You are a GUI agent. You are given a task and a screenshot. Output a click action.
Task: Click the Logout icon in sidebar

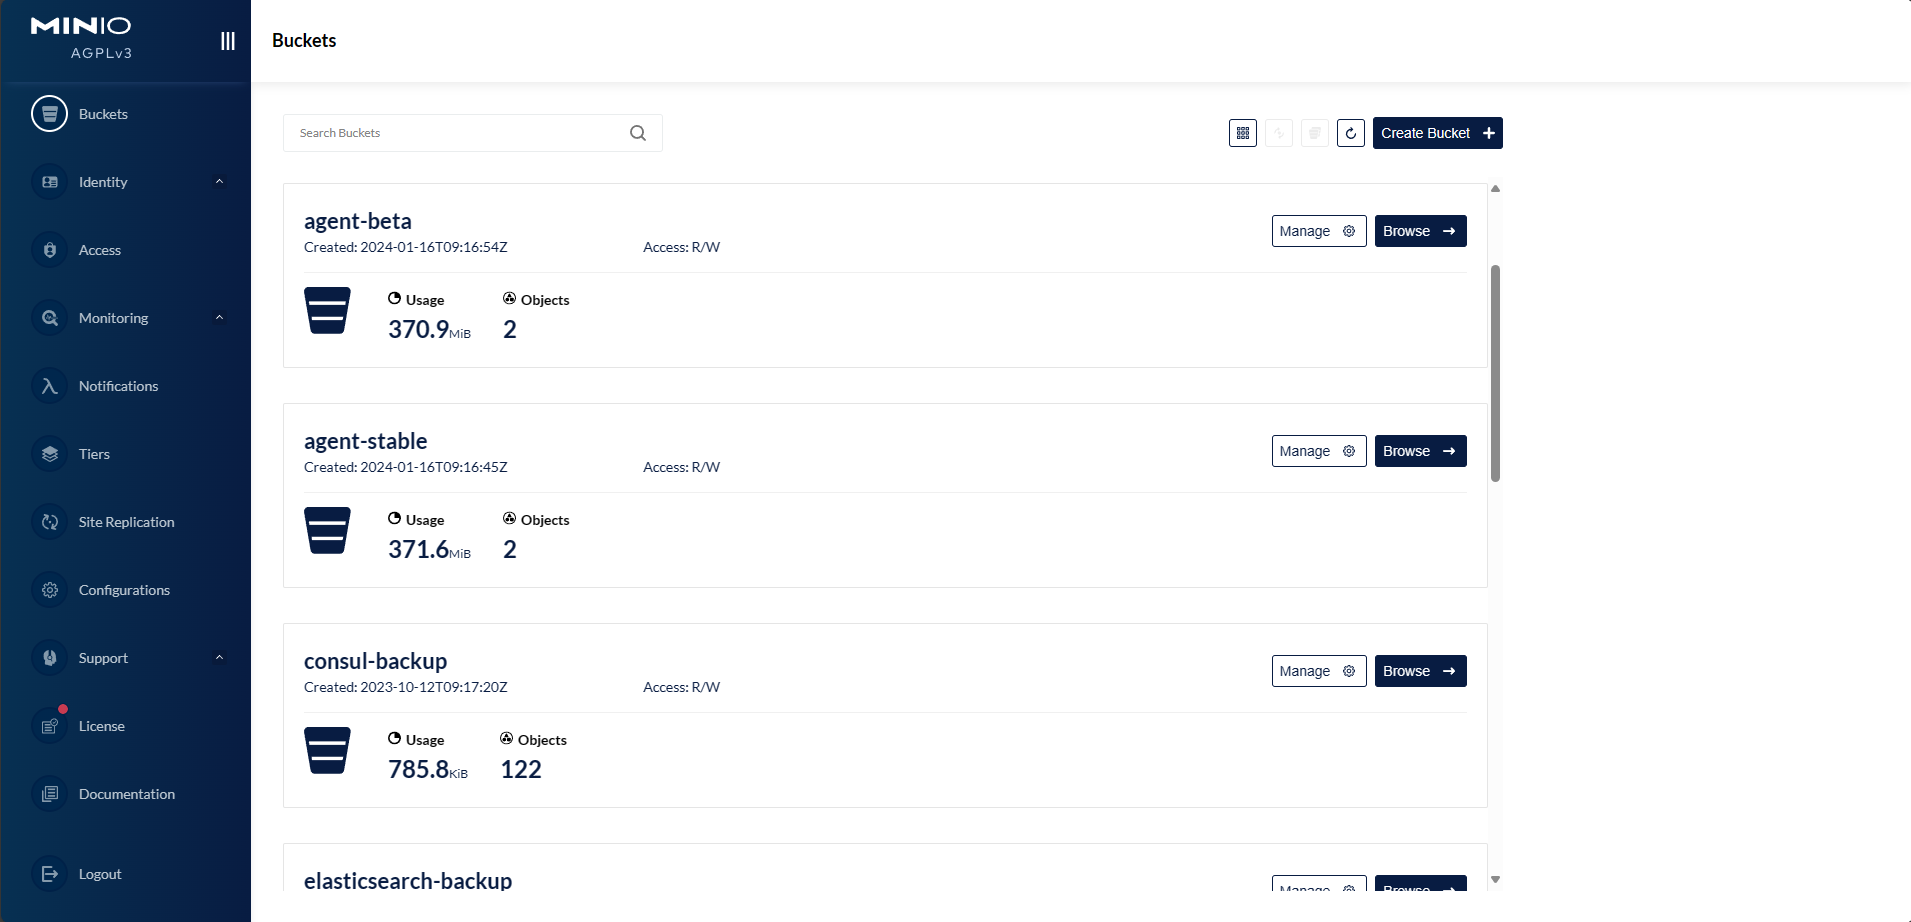[x=50, y=874]
